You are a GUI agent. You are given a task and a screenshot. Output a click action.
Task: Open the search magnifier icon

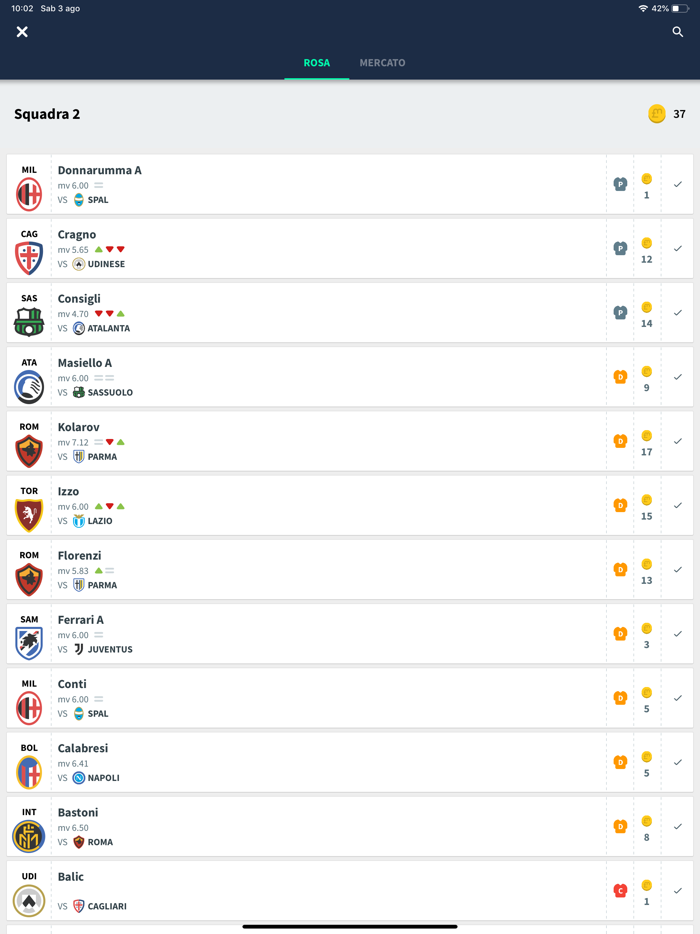coord(678,32)
